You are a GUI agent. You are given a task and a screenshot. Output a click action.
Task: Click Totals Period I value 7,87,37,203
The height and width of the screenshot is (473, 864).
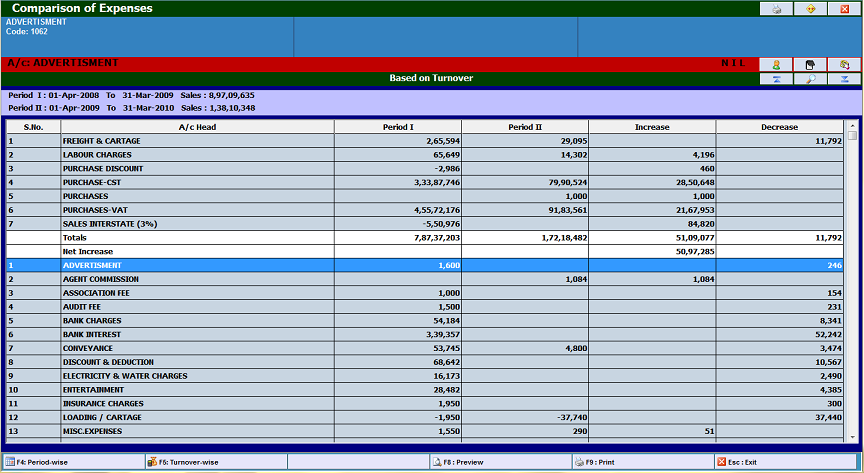437,238
